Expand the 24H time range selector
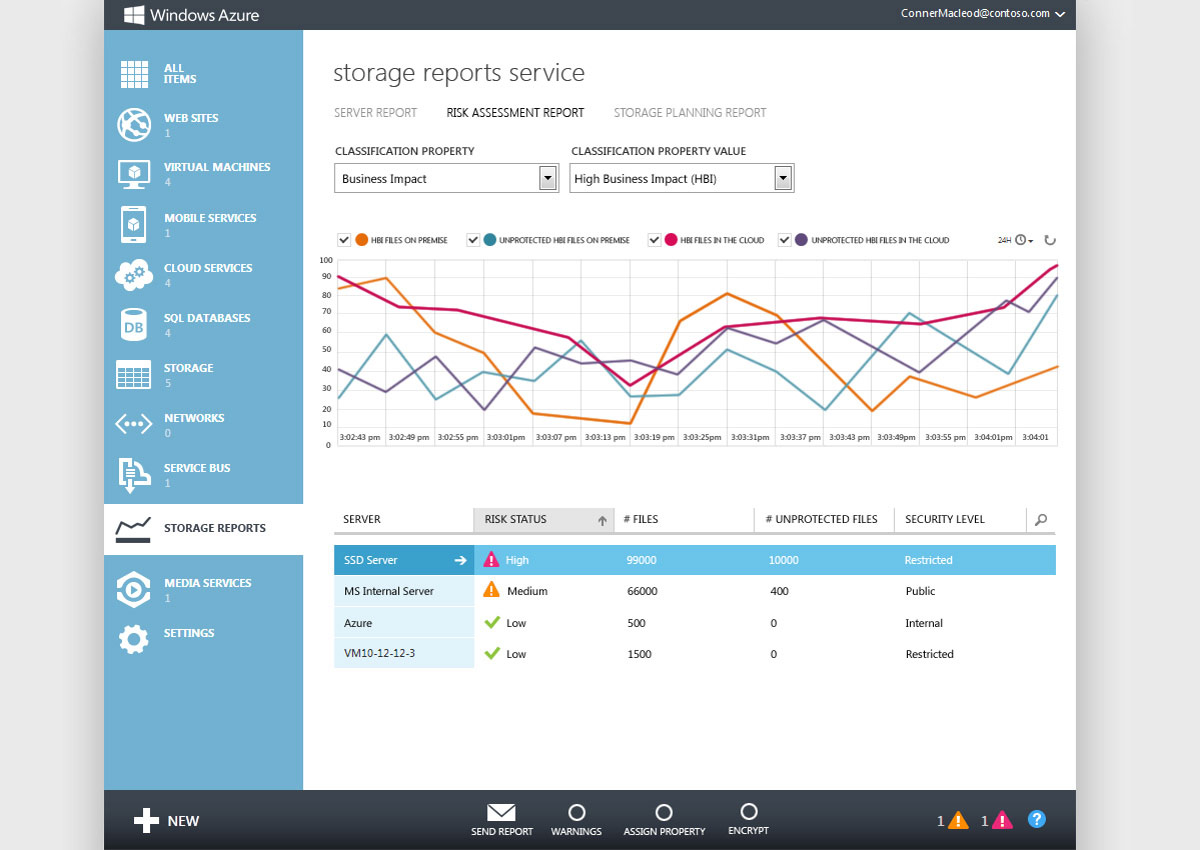 point(1015,240)
